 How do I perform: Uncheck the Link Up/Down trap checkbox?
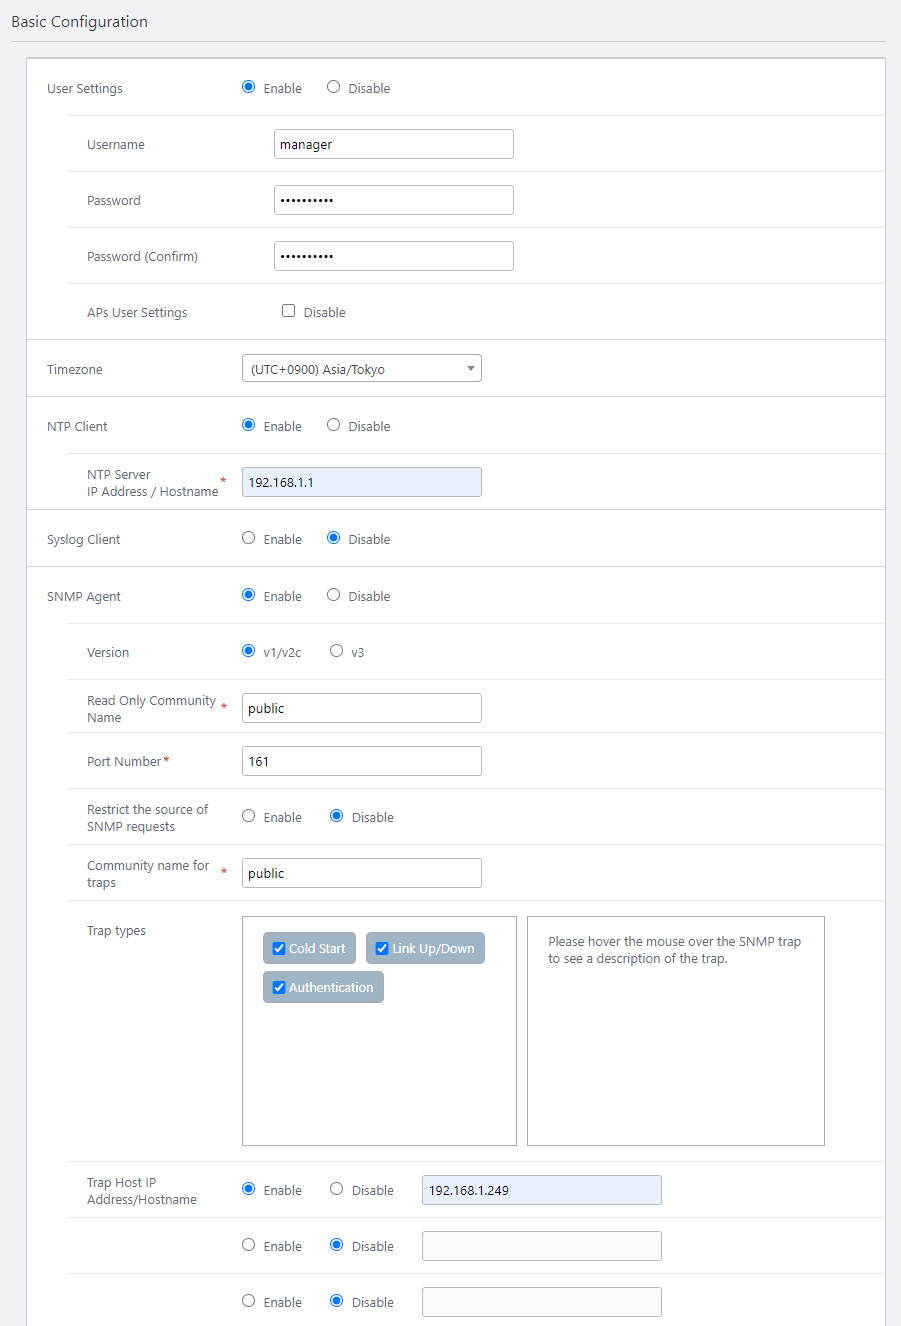pos(382,949)
